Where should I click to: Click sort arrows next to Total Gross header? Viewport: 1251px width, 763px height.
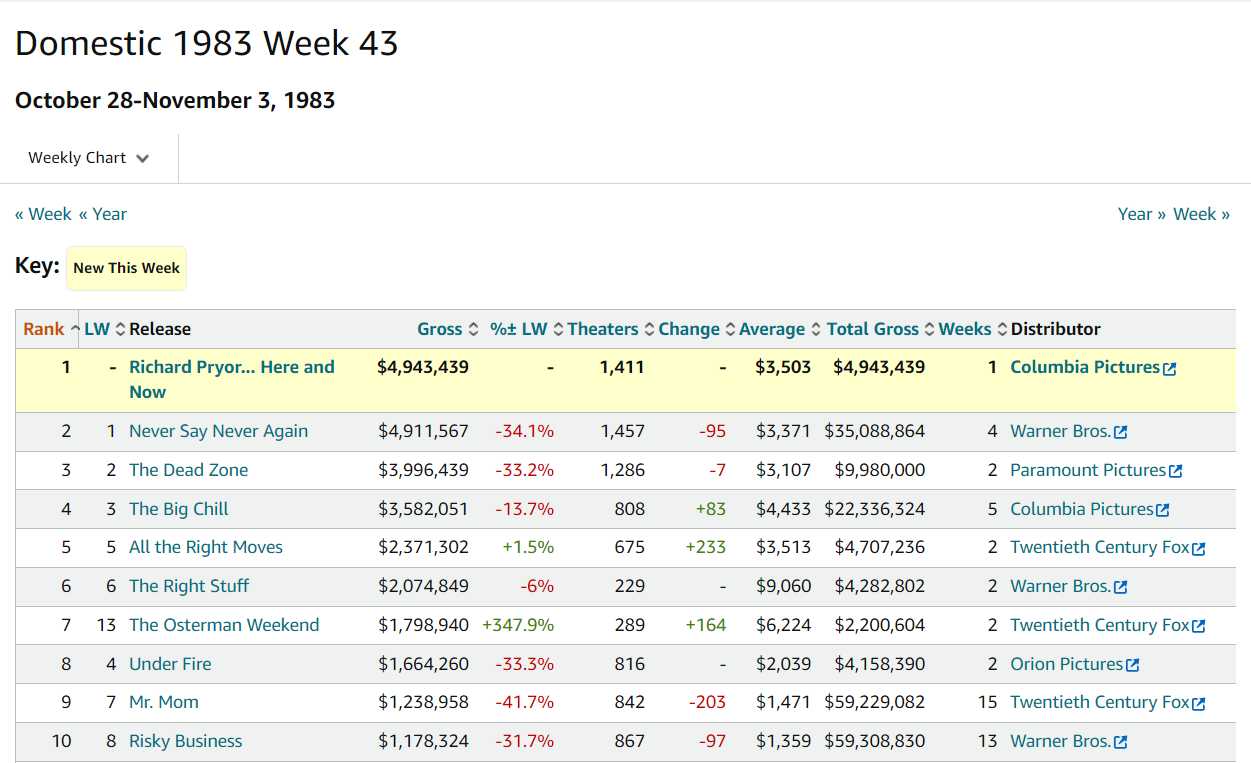[x=930, y=329]
